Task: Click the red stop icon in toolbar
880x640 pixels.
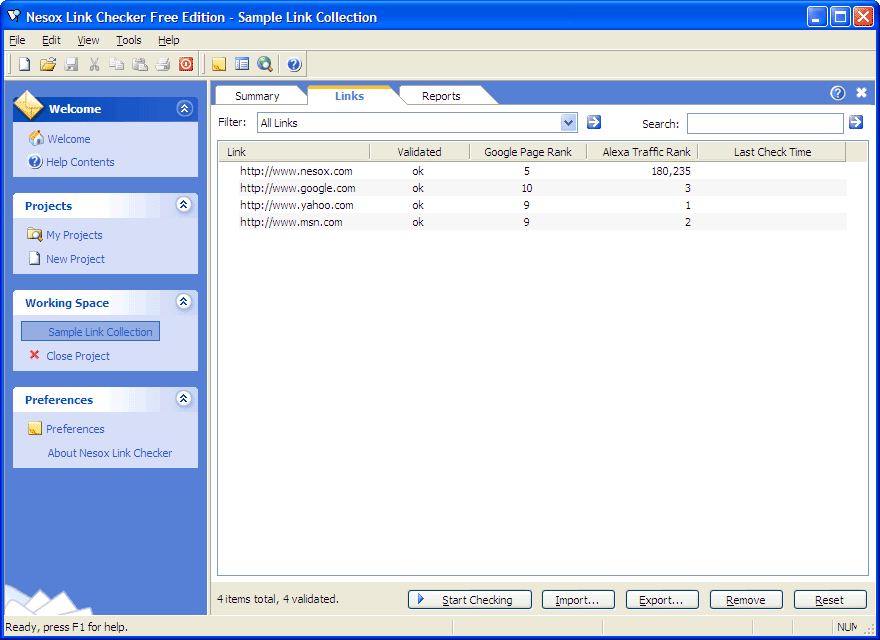Action: 186,64
